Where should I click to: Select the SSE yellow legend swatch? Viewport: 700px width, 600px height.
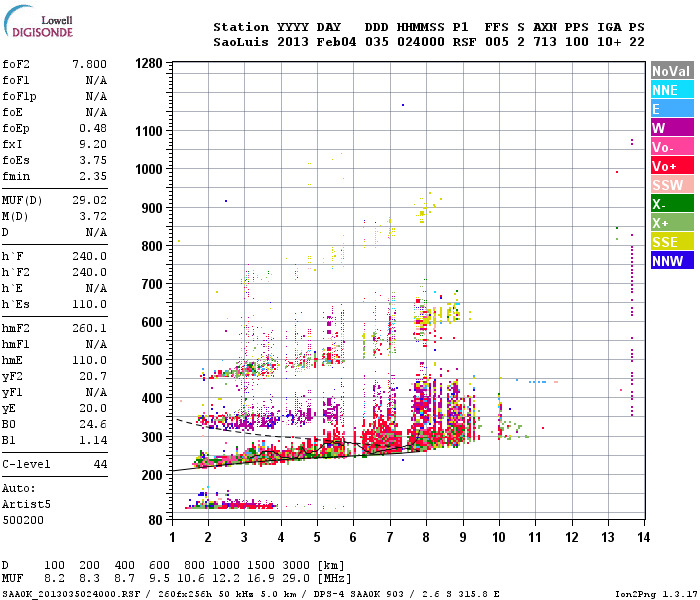(672, 242)
